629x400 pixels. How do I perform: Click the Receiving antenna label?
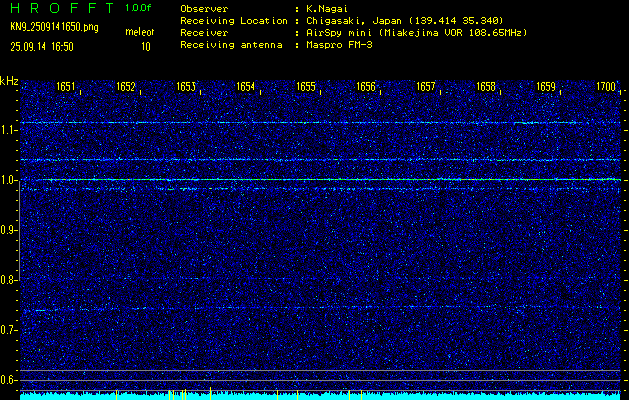pyautogui.click(x=231, y=45)
